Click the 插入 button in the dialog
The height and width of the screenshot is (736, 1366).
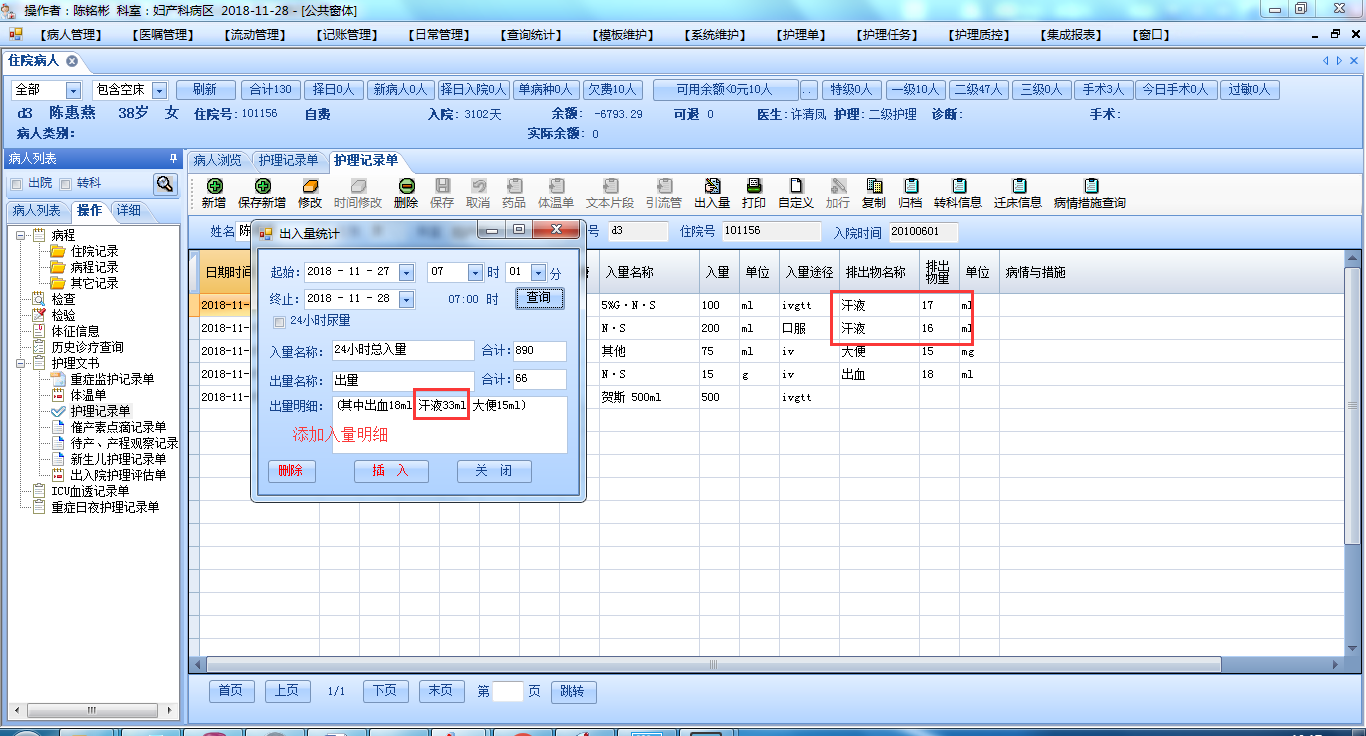point(391,471)
